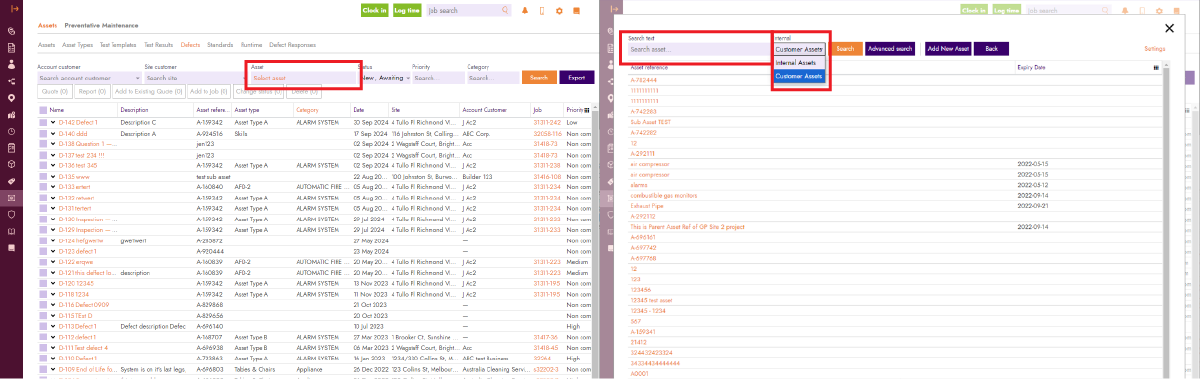
Task: Tick checkbox for D-142 Defect 1 row
Action: coord(43,121)
